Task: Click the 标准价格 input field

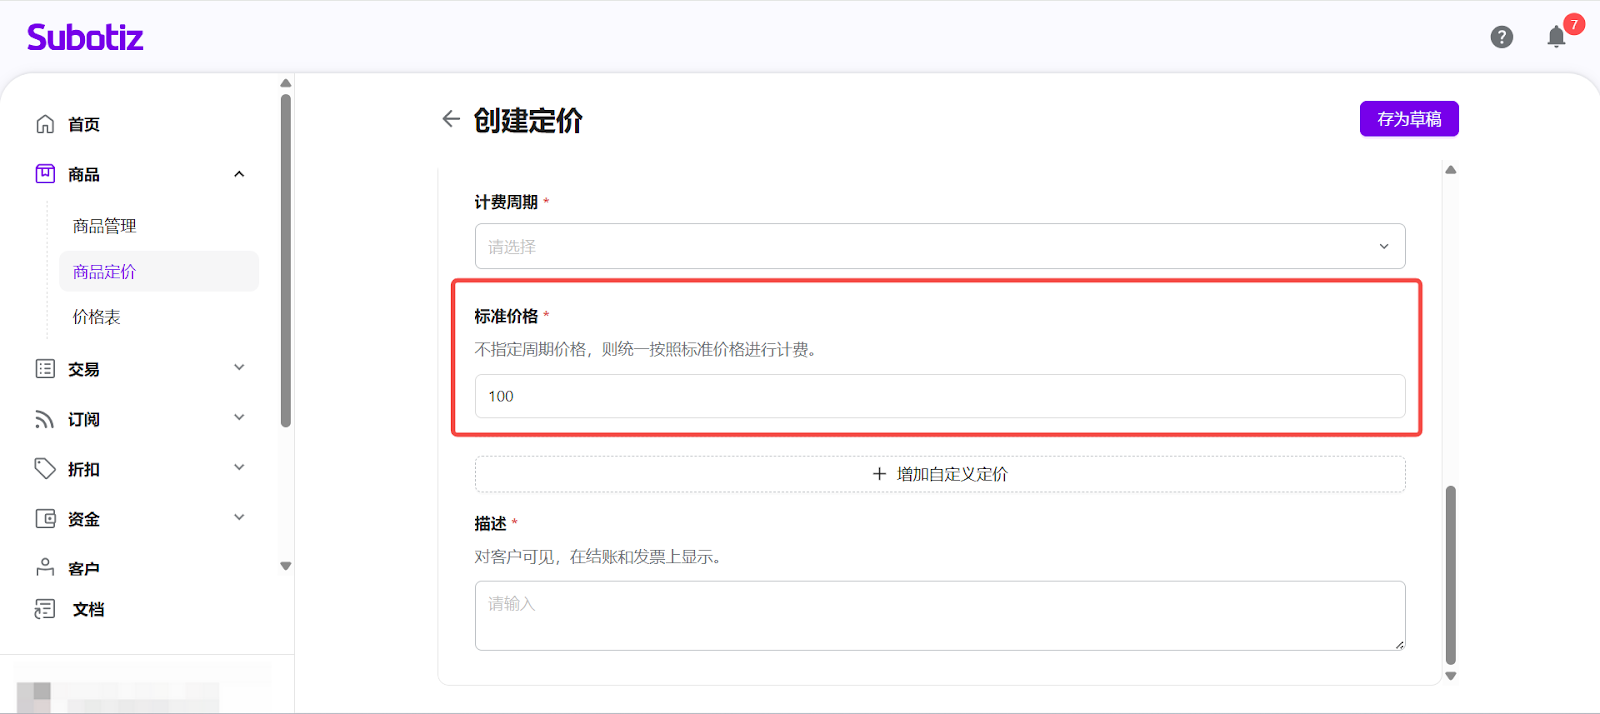Action: [939, 396]
